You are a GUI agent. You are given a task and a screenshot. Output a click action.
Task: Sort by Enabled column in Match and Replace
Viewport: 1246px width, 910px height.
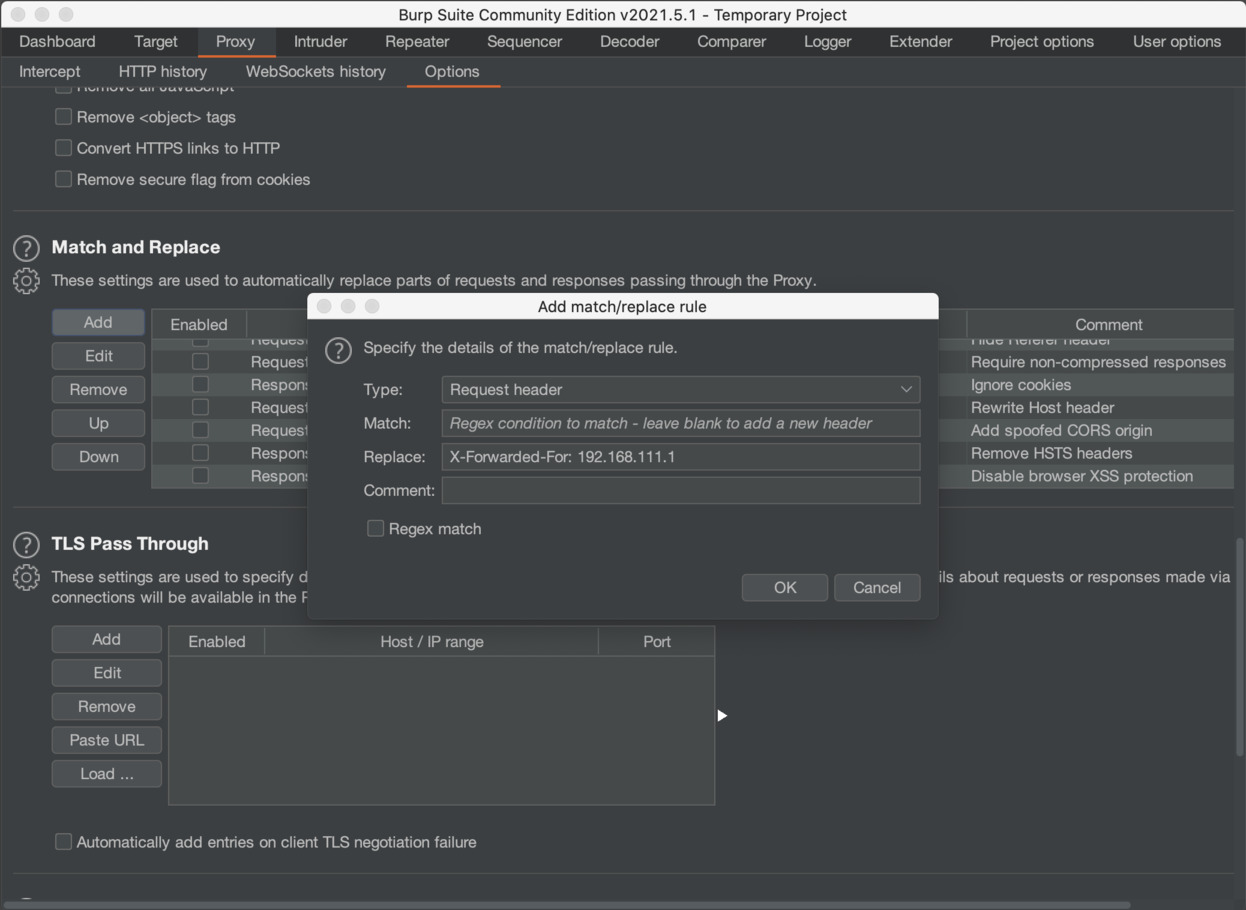pyautogui.click(x=199, y=324)
